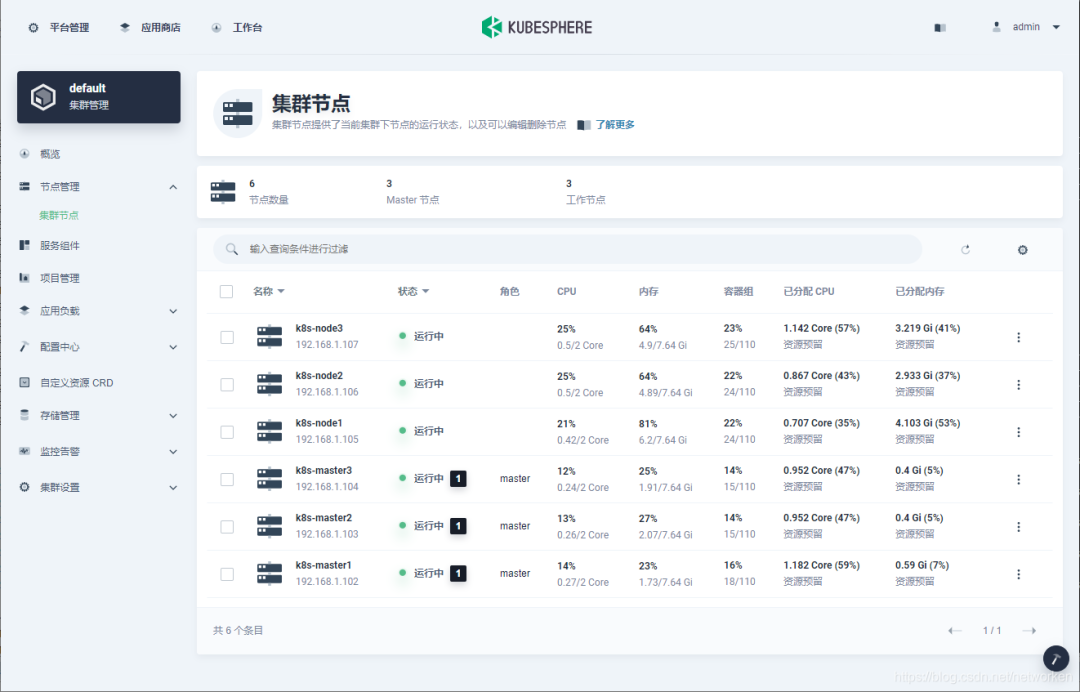
Task: Expand the 配置中心 sidebar section
Action: [173, 347]
